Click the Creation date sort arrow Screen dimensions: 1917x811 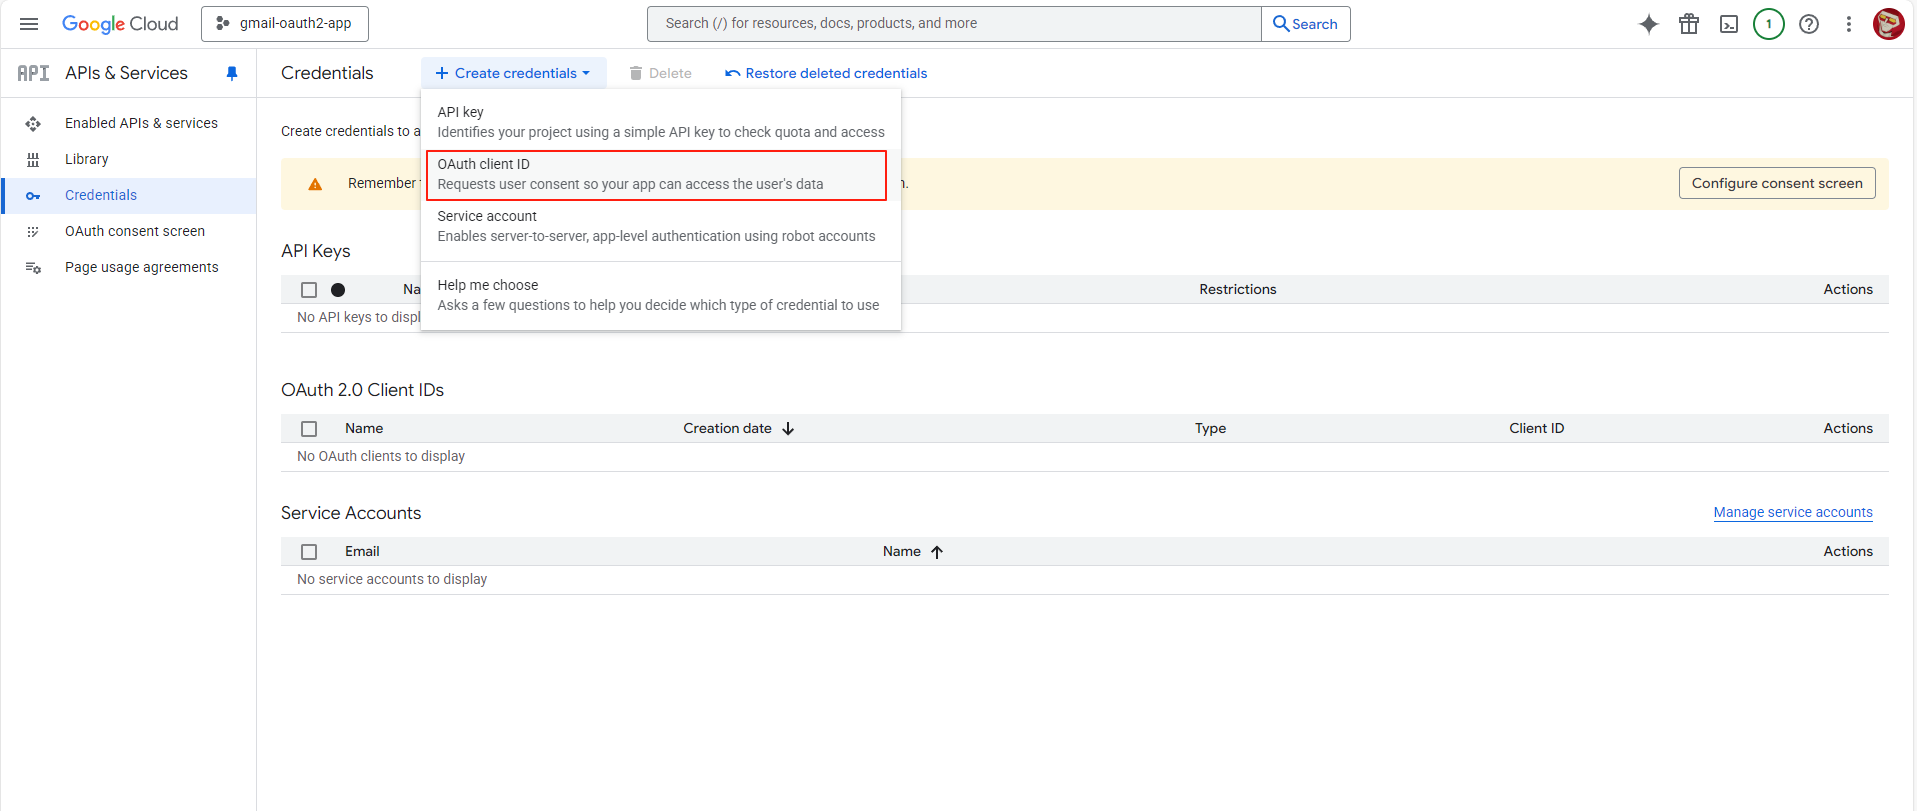tap(788, 429)
